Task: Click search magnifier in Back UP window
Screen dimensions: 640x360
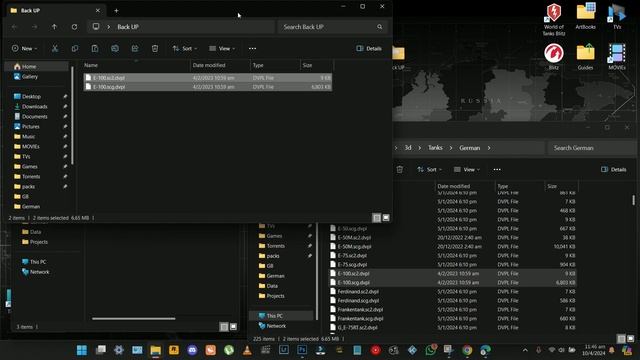Action: [380, 27]
